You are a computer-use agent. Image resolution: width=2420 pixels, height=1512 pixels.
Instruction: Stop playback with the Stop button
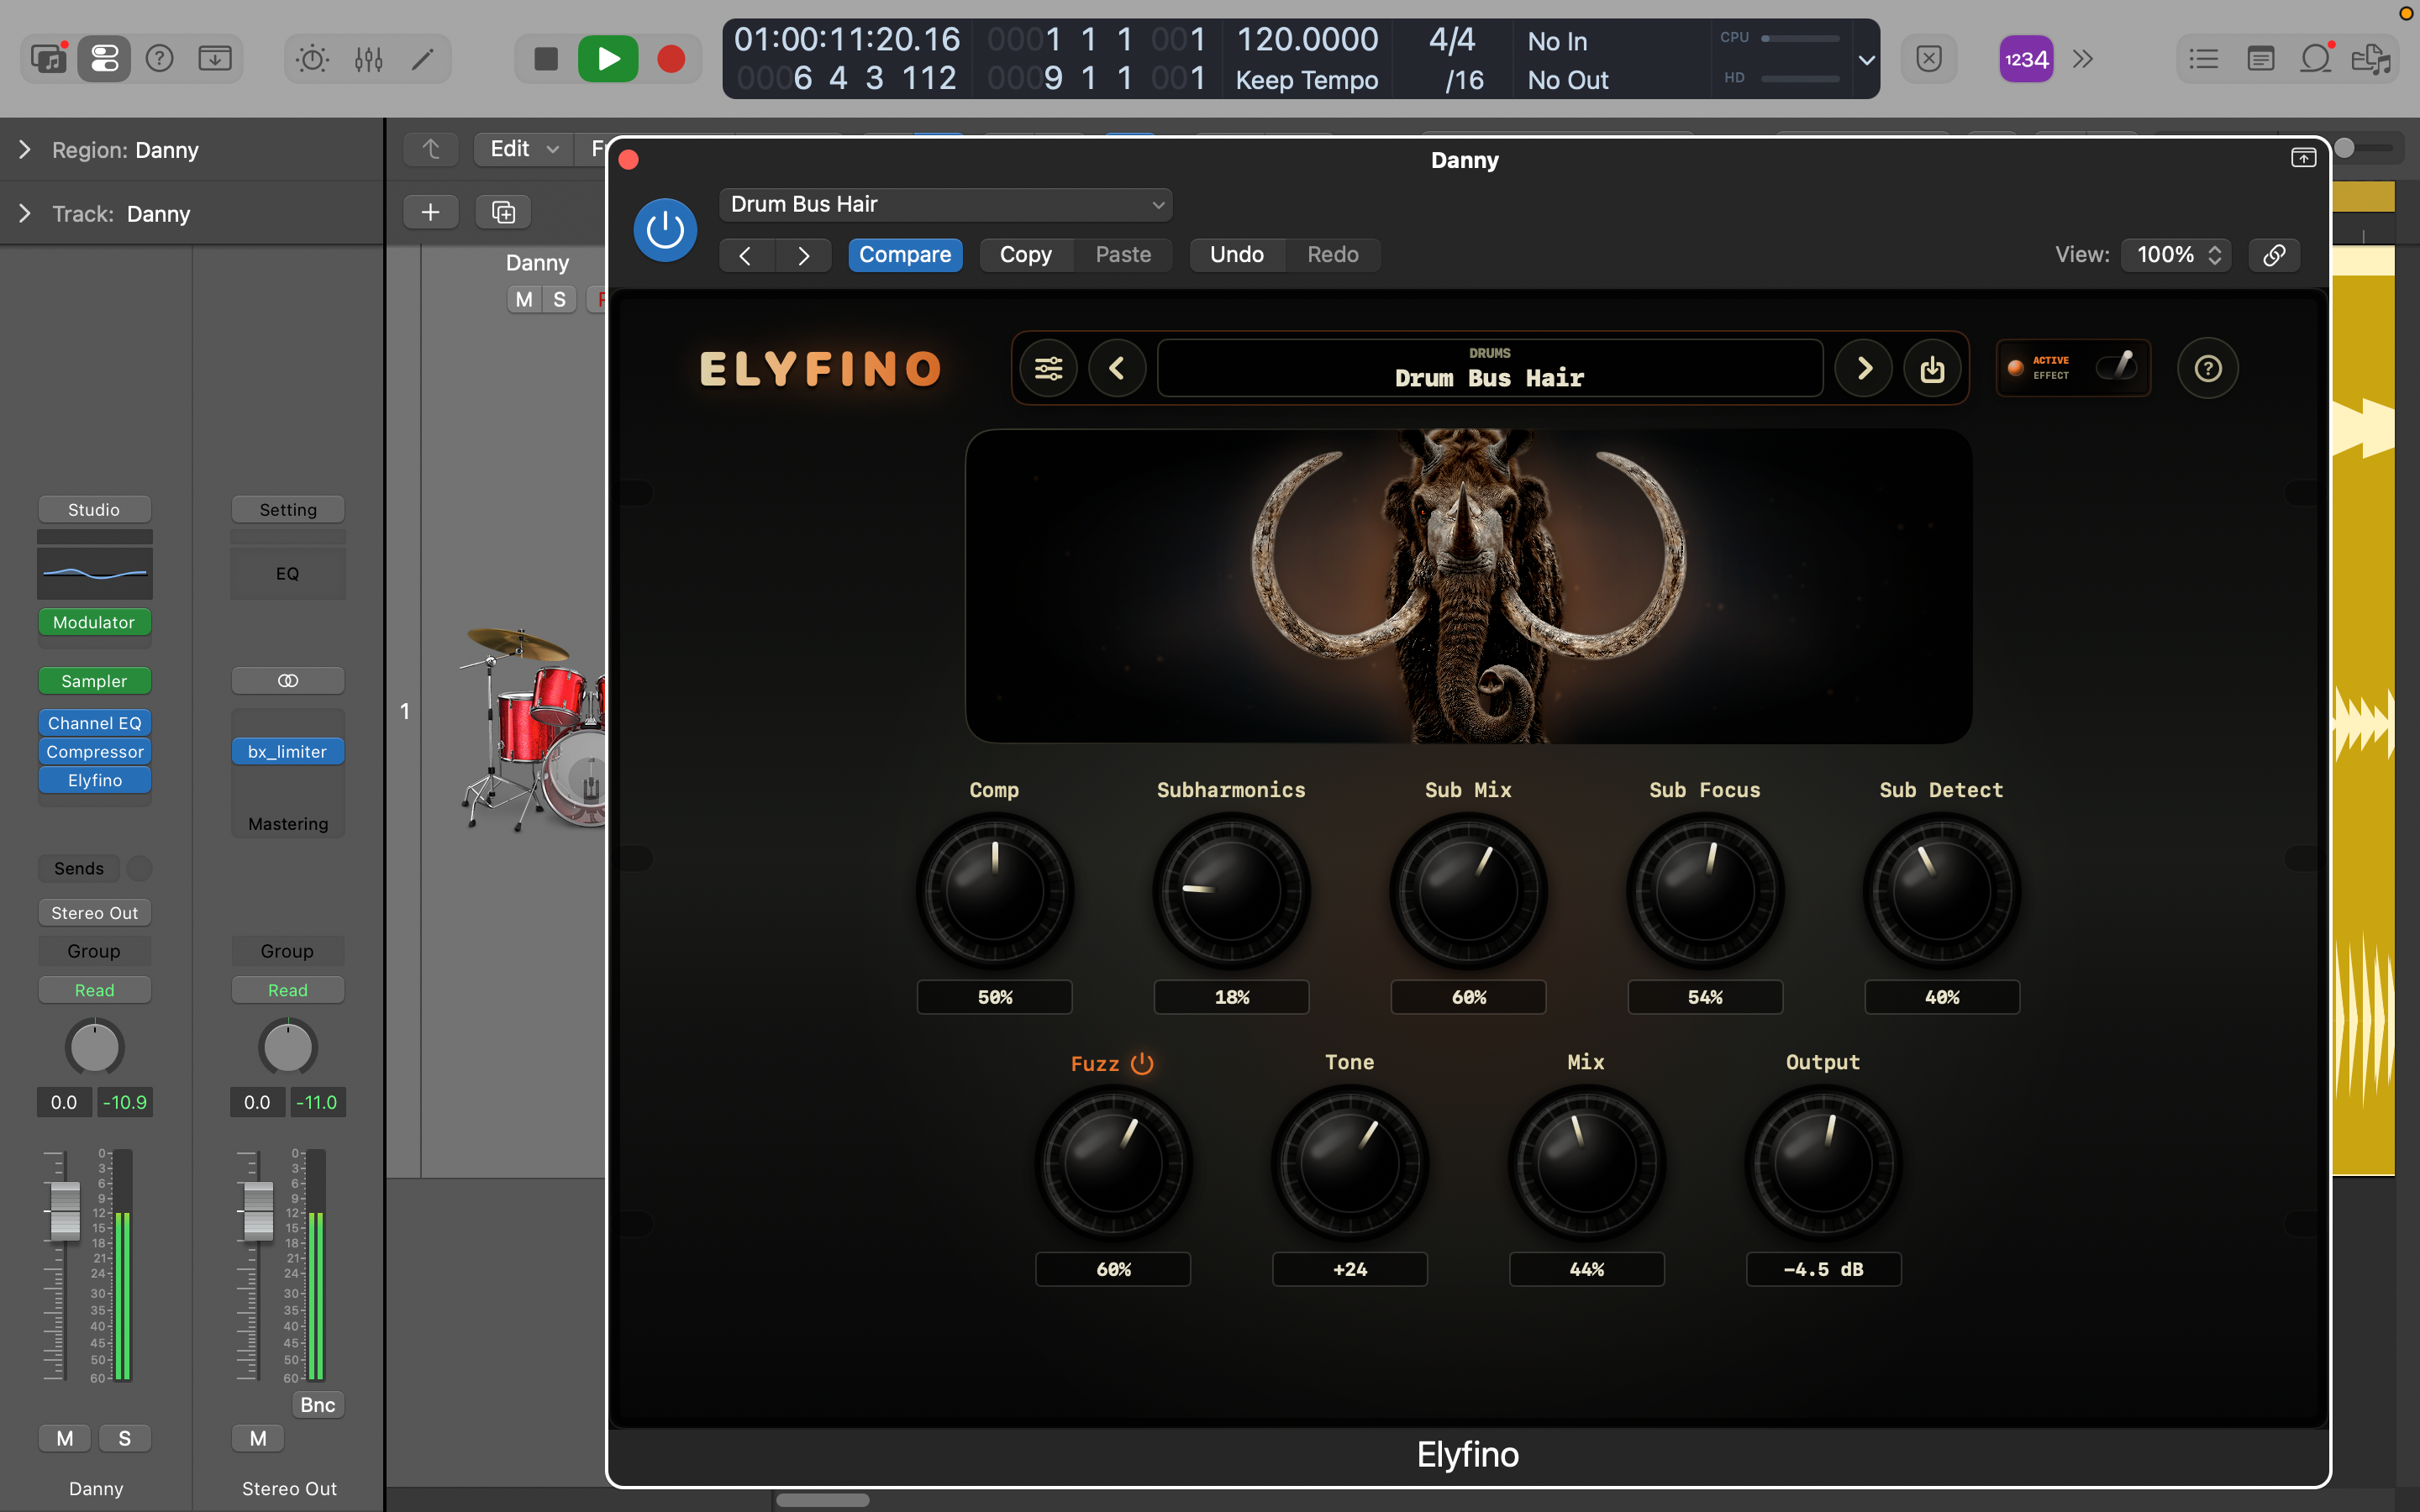coord(546,59)
